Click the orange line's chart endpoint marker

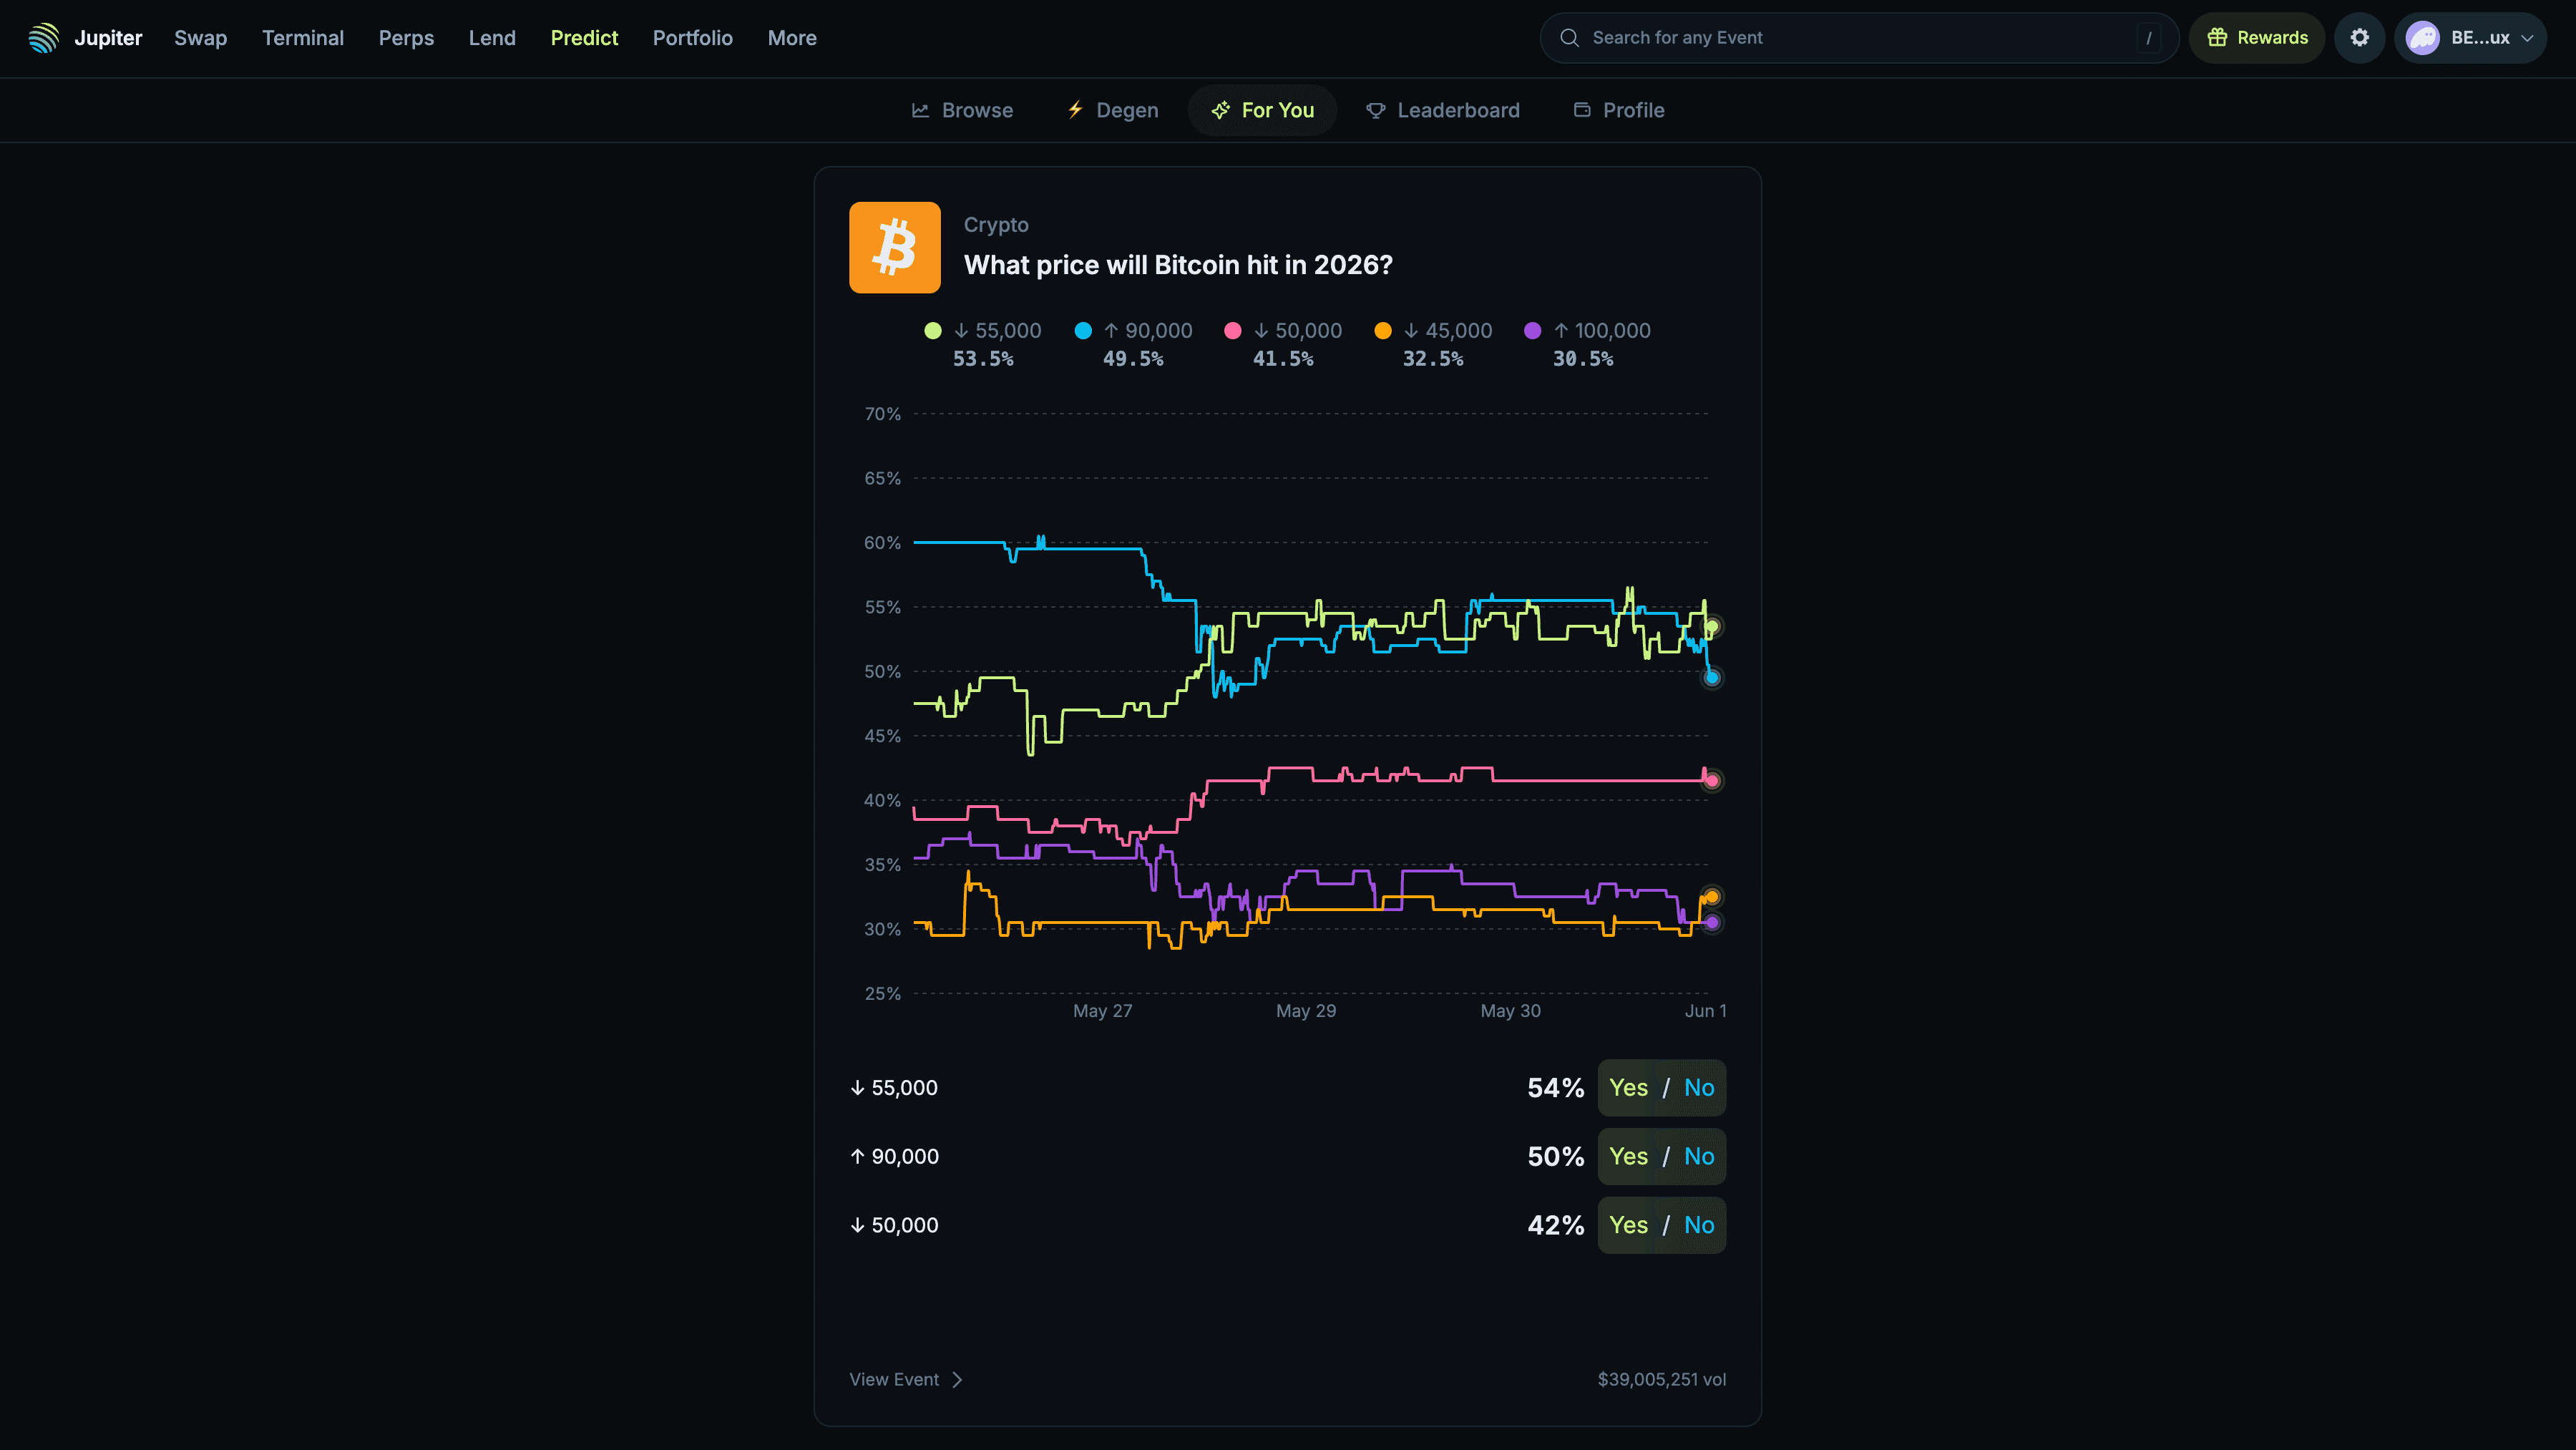pyautogui.click(x=1712, y=897)
